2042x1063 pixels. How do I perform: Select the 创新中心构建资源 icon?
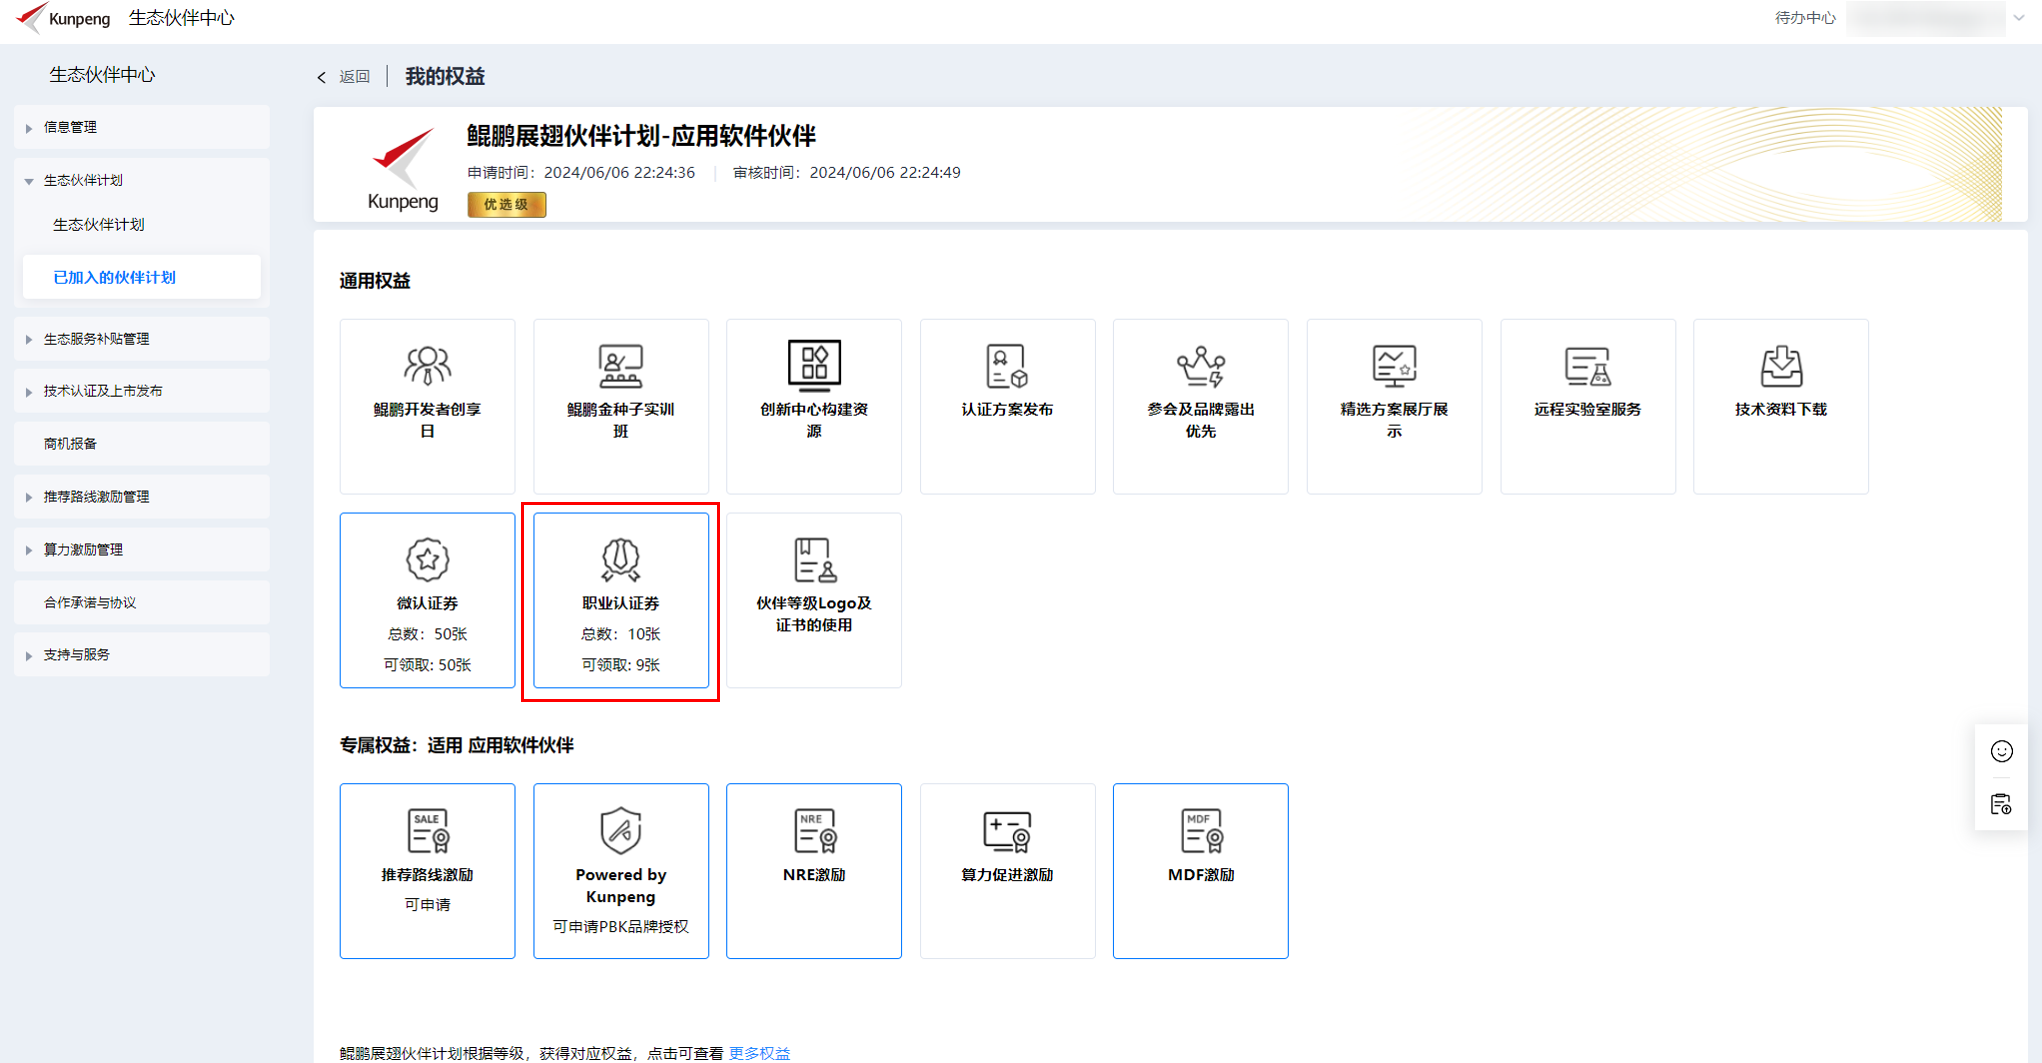click(814, 365)
